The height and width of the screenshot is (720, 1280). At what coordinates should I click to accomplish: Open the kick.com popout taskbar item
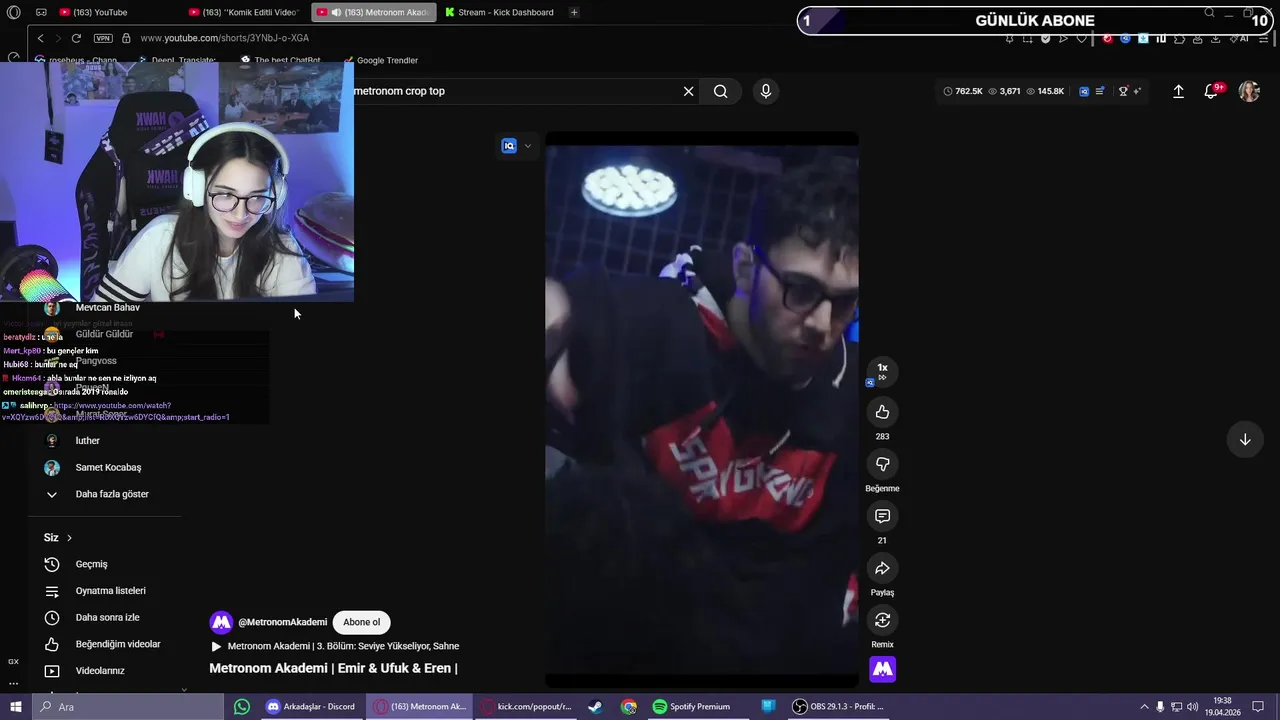(526, 707)
